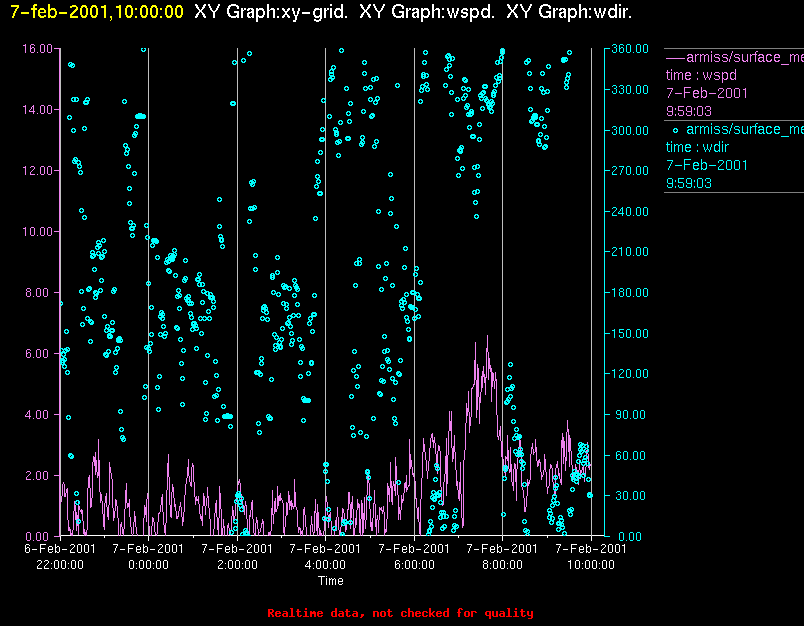Click the XY Graph:wspd title label
The image size is (804, 626).
[427, 12]
